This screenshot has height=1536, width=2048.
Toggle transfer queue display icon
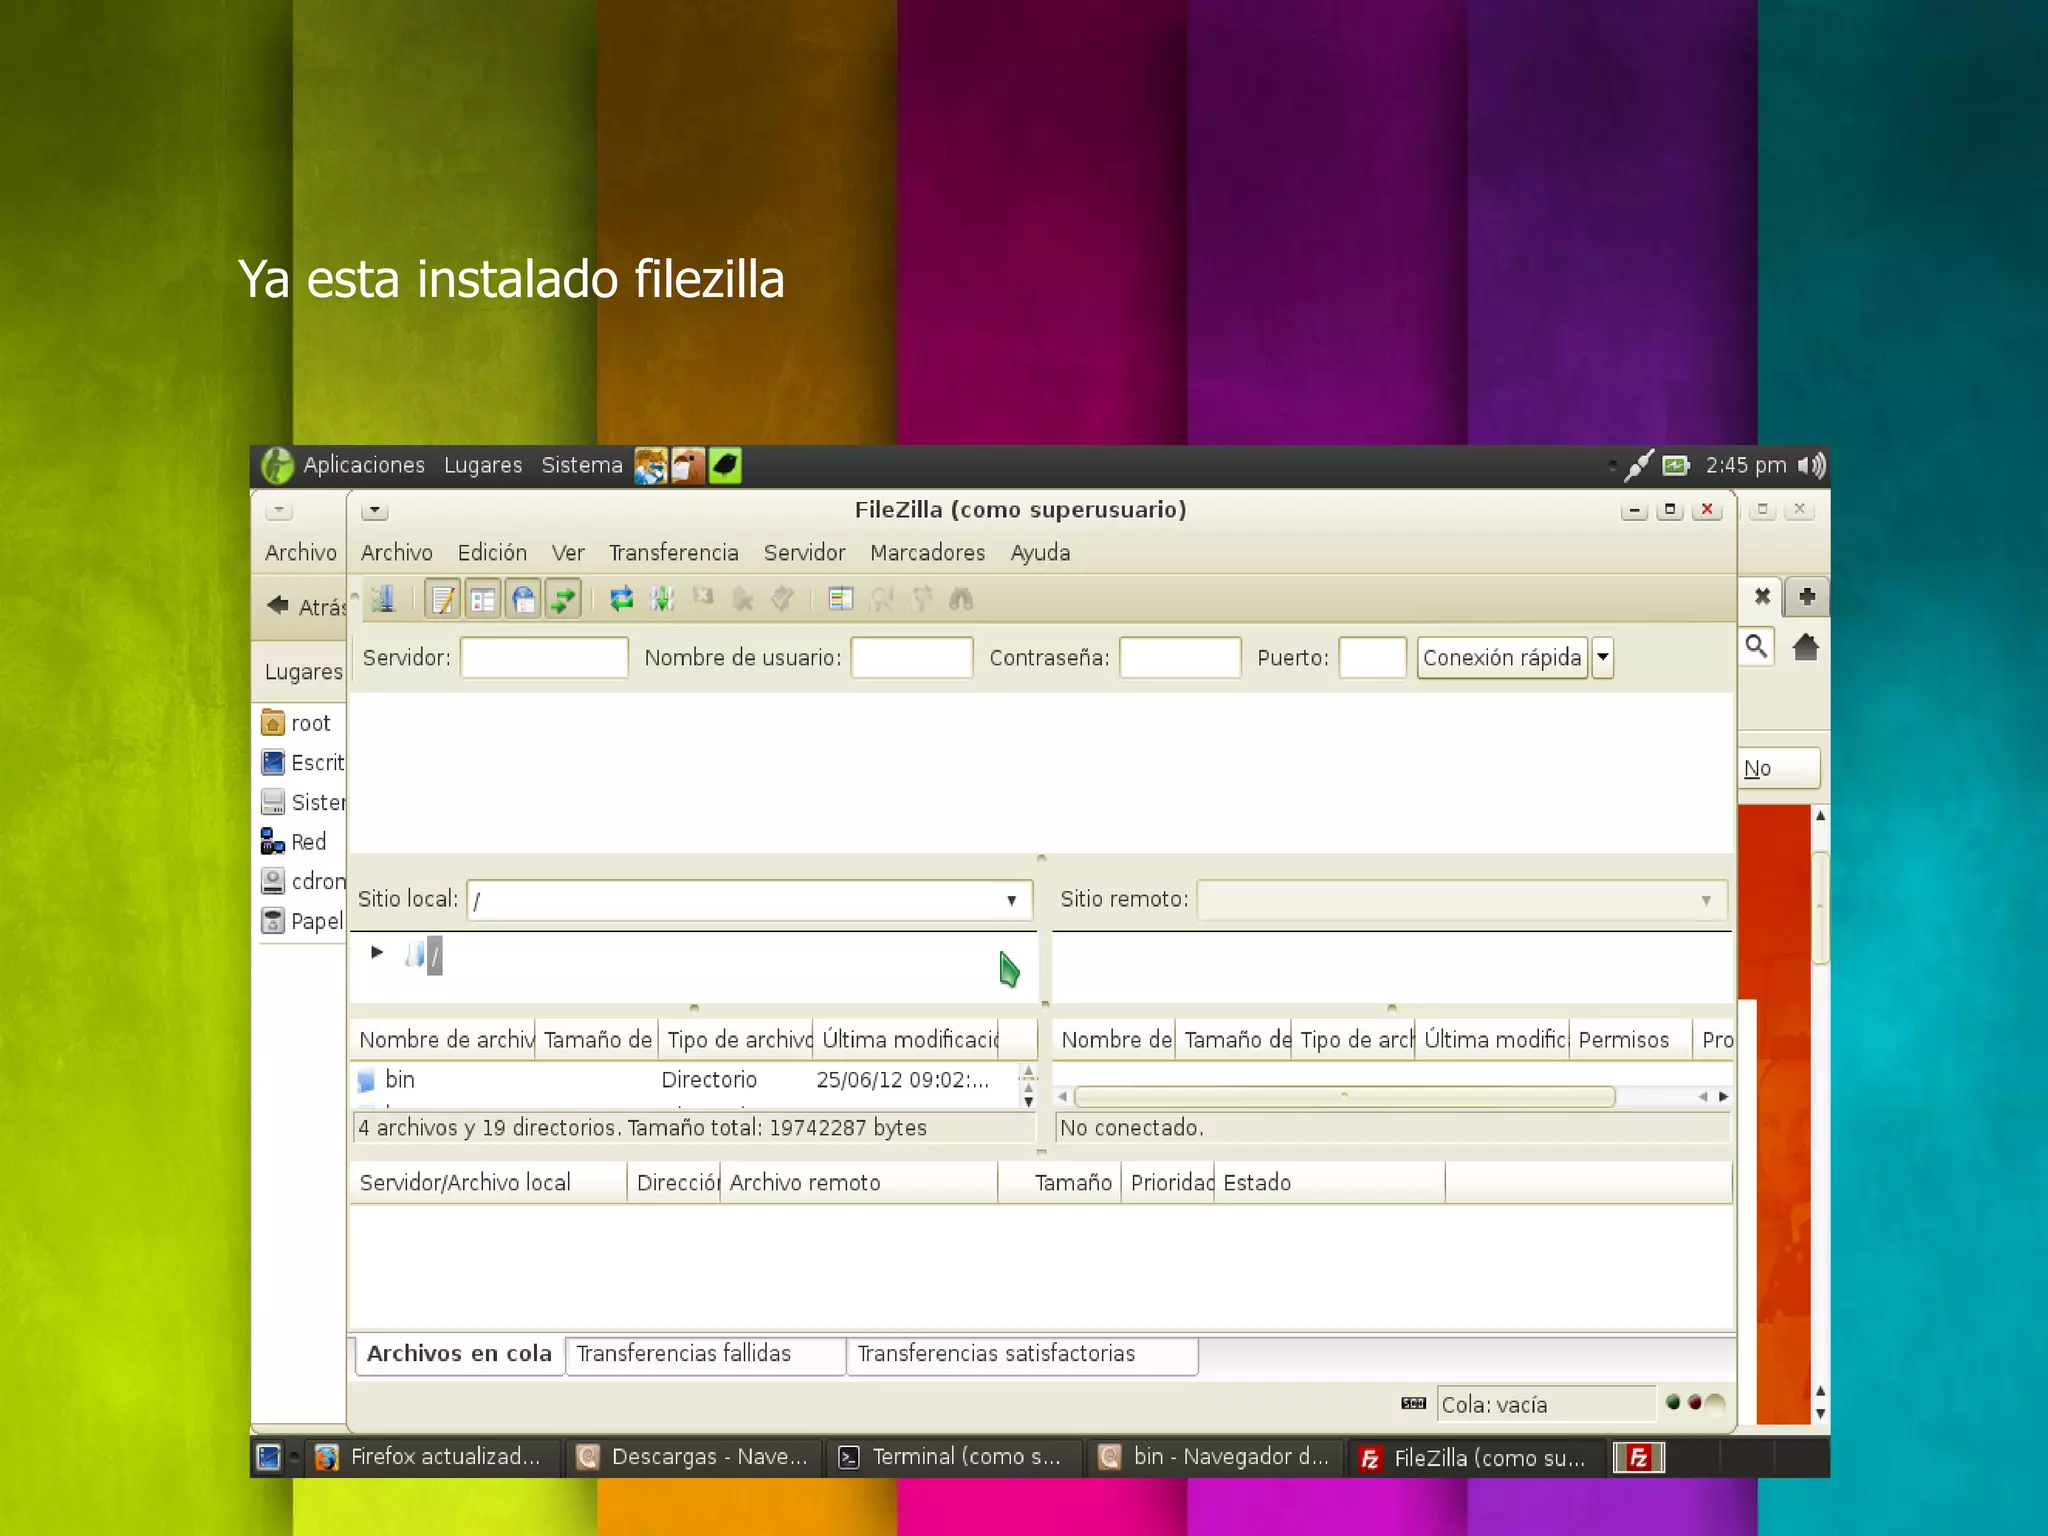coord(563,599)
